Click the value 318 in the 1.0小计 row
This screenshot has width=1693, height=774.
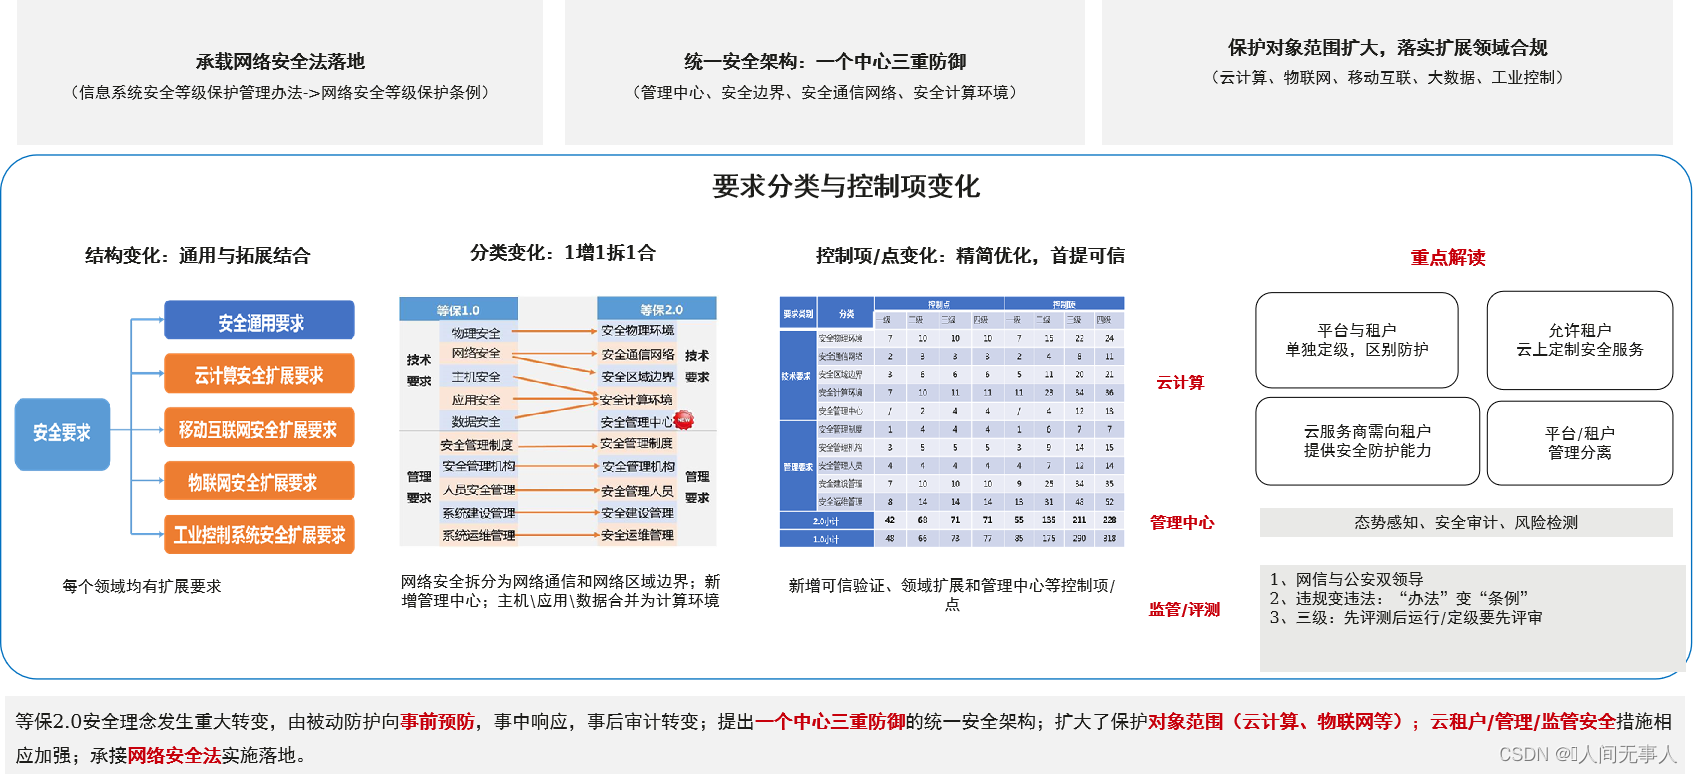(1109, 538)
